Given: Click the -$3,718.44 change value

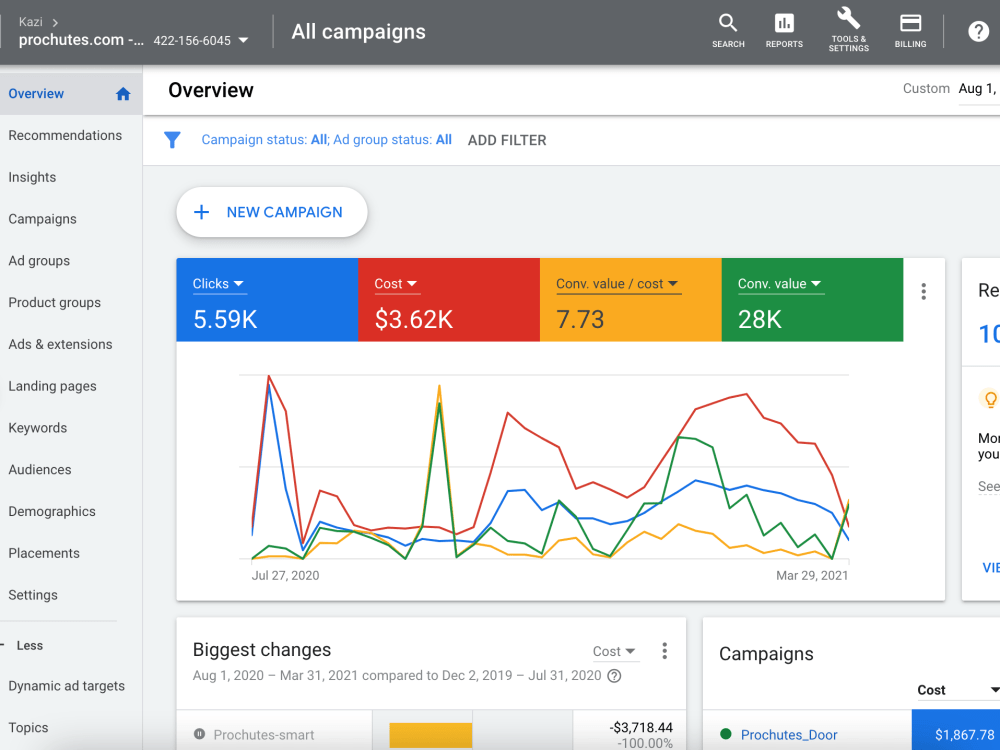Looking at the screenshot, I should click(x=641, y=728).
